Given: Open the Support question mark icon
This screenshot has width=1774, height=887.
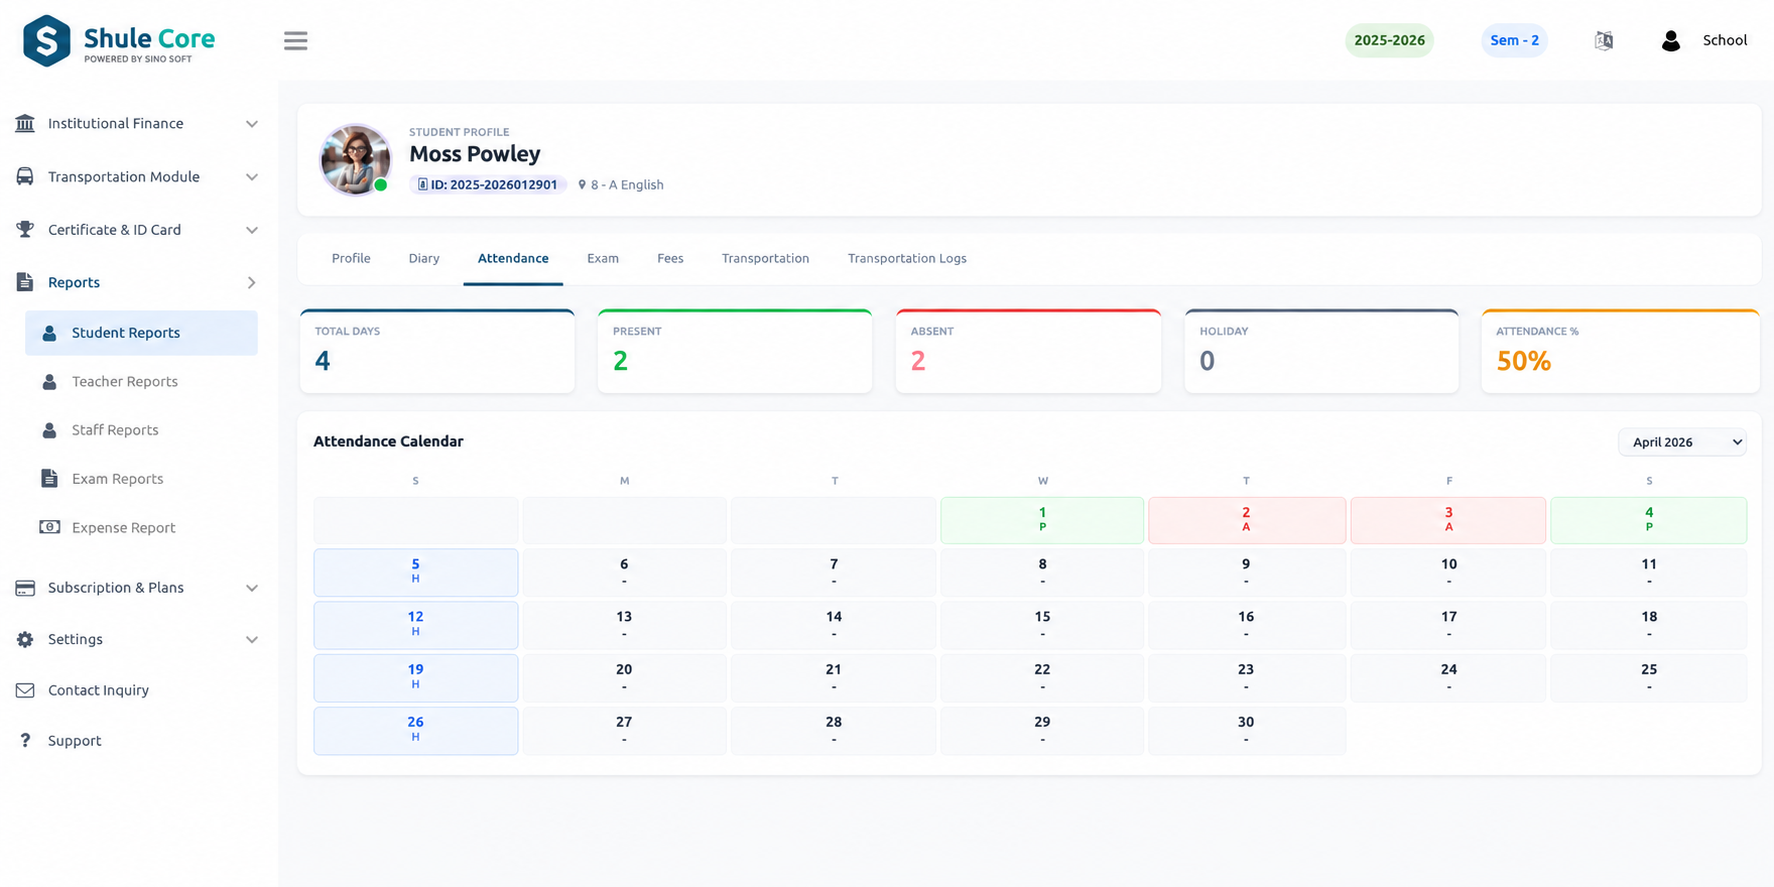Looking at the screenshot, I should (x=25, y=741).
